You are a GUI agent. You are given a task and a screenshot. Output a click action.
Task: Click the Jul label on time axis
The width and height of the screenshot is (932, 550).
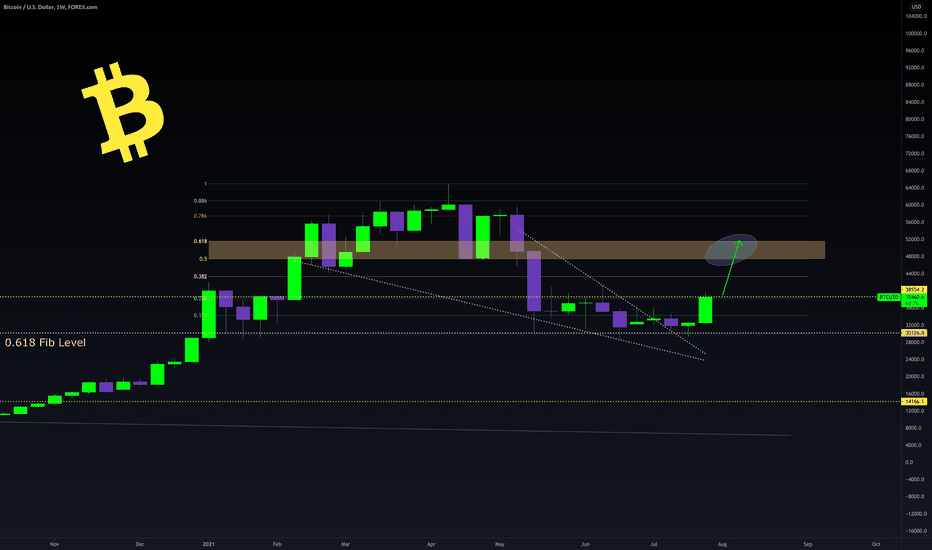point(654,544)
